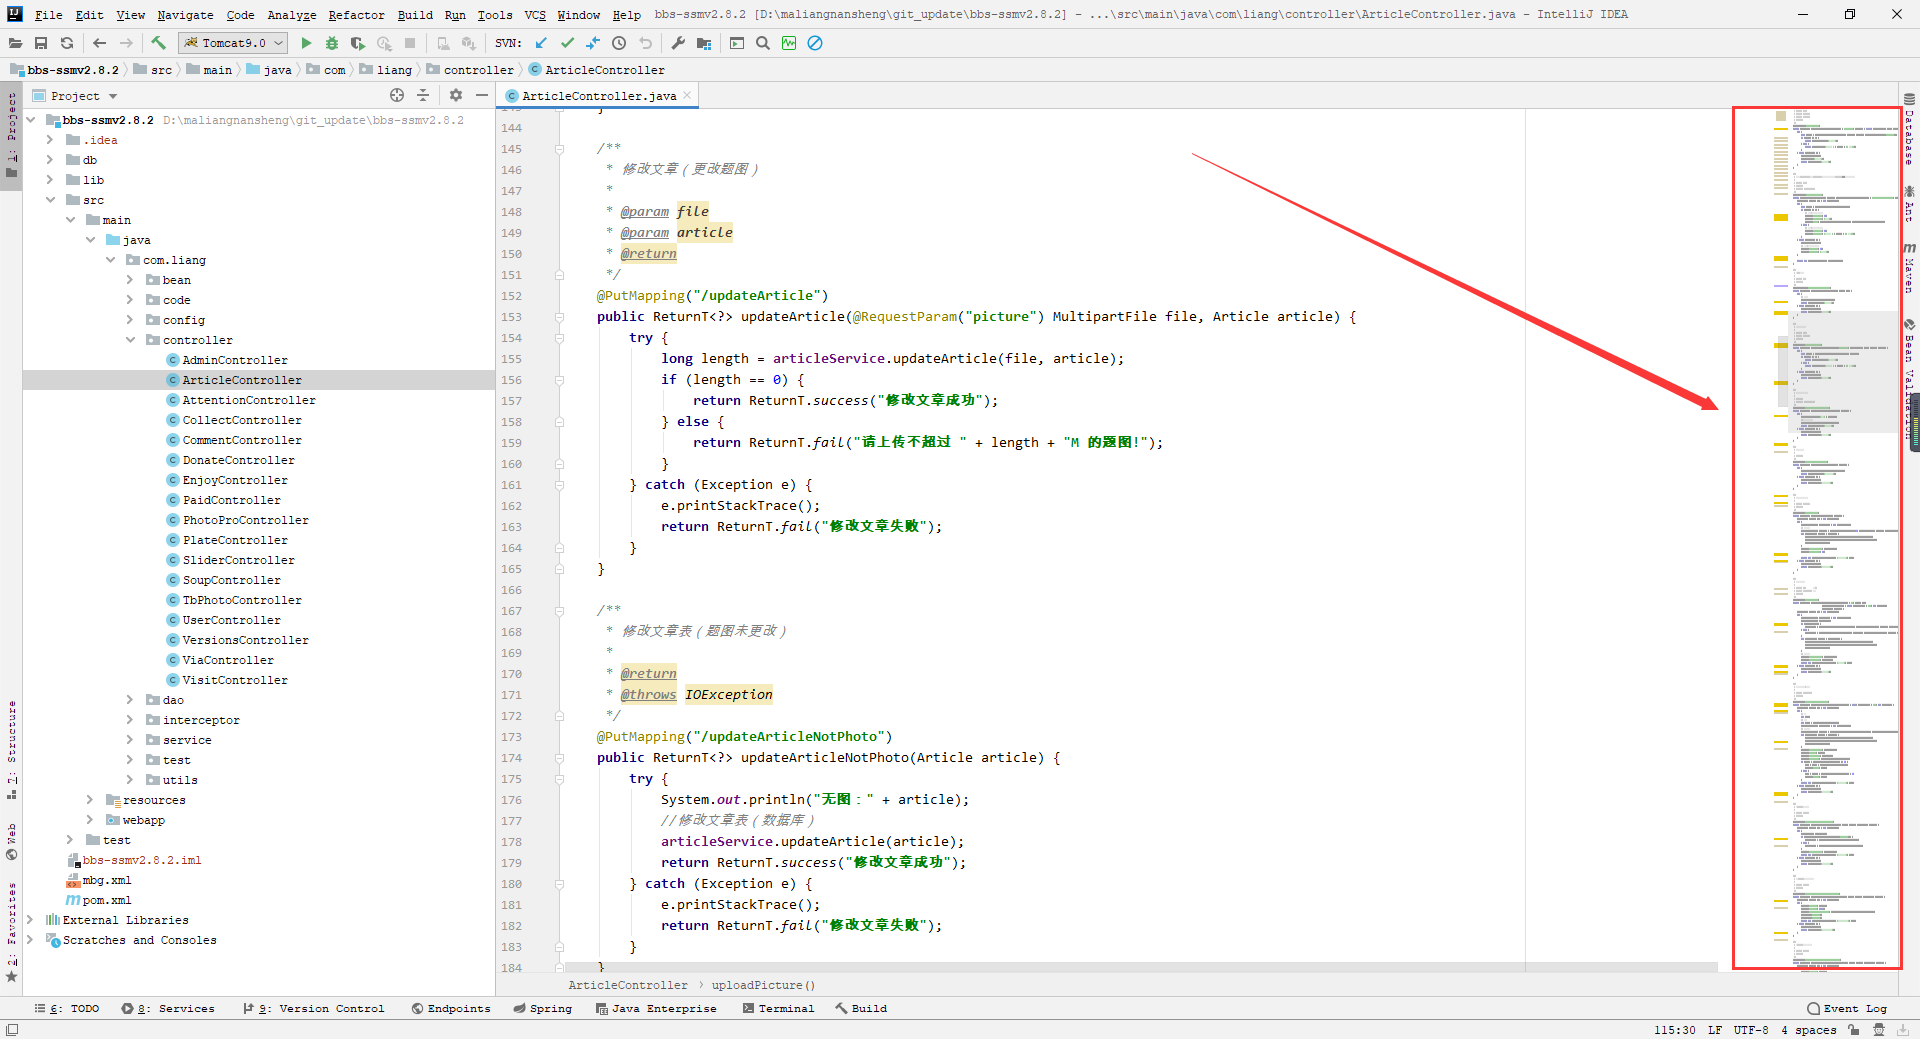Click uploadPicture() in editor breadcrumb
The height and width of the screenshot is (1039, 1920).
pos(763,985)
